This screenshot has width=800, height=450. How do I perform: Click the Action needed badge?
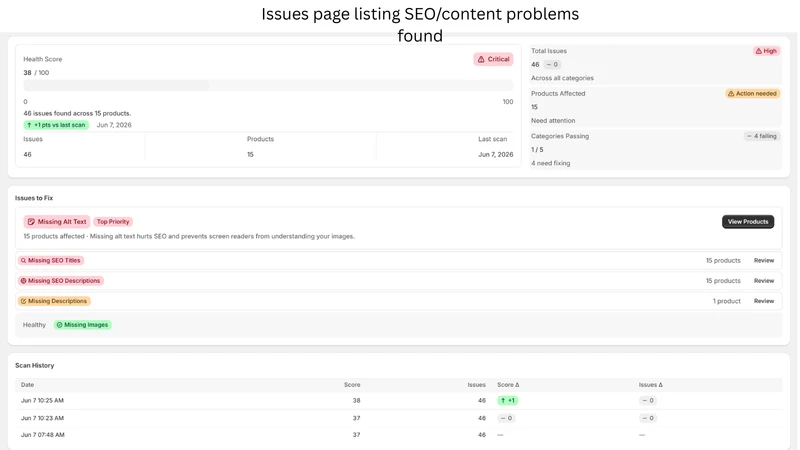pyautogui.click(x=753, y=94)
